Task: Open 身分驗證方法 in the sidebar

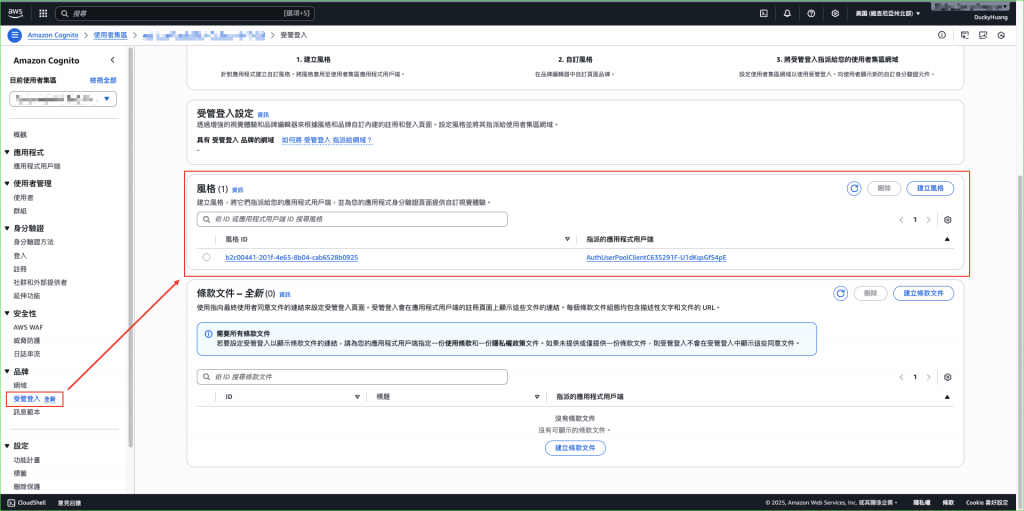Action: pos(33,242)
